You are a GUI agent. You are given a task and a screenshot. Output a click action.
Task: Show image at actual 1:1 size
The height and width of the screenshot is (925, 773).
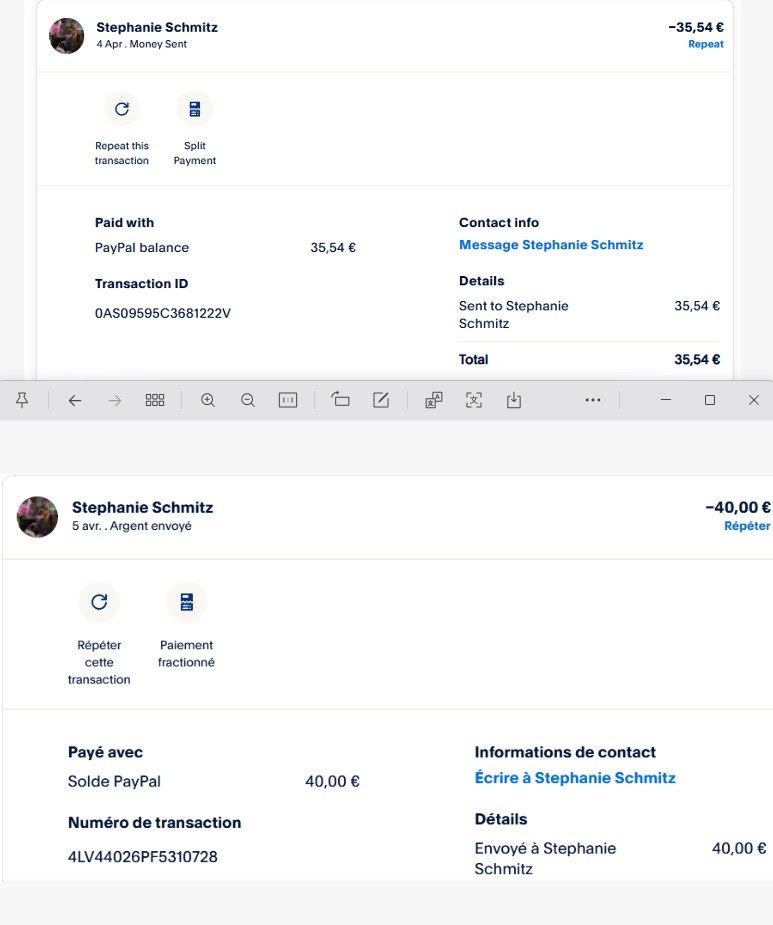(288, 400)
